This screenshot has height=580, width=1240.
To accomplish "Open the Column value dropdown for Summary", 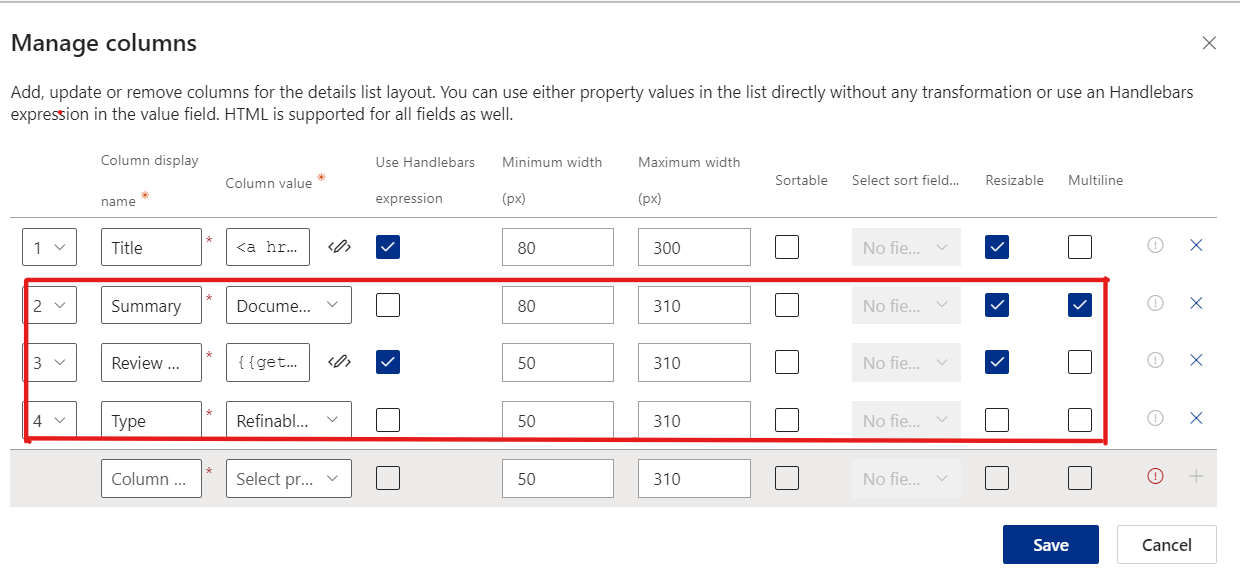I will coord(288,304).
